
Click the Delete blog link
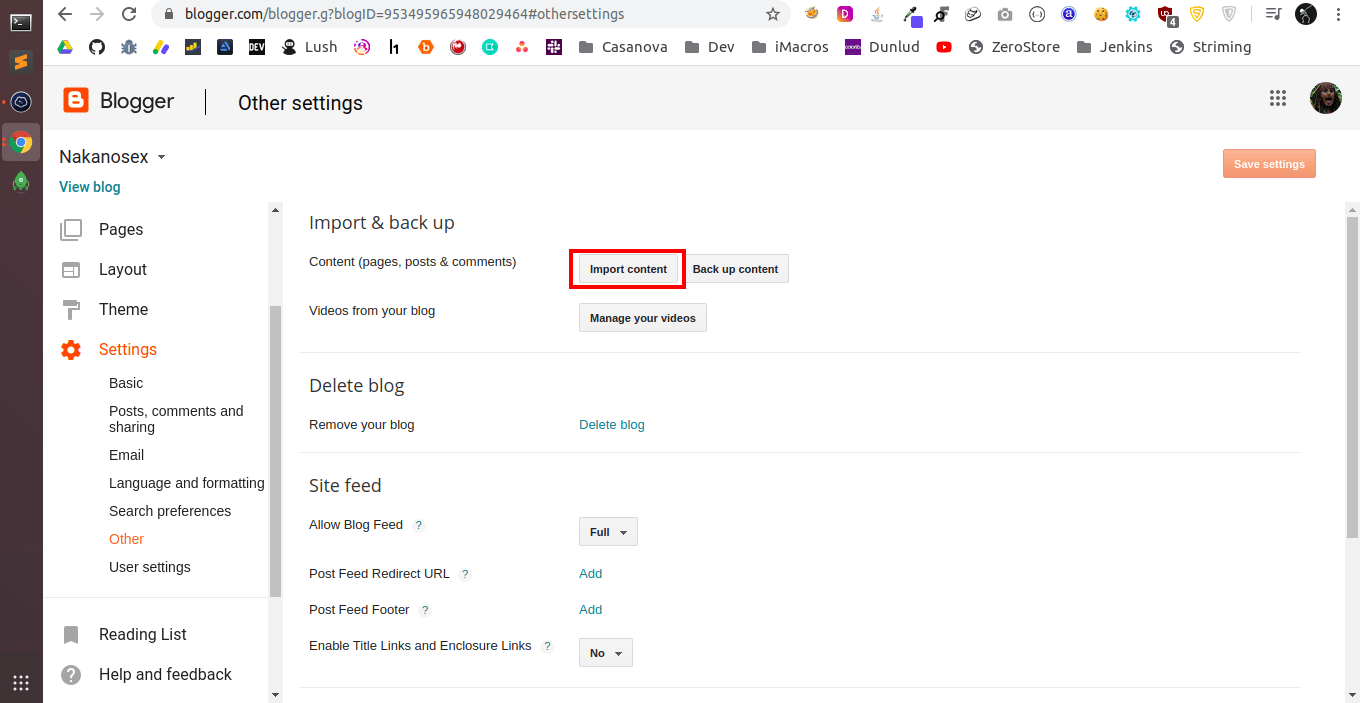[611, 424]
